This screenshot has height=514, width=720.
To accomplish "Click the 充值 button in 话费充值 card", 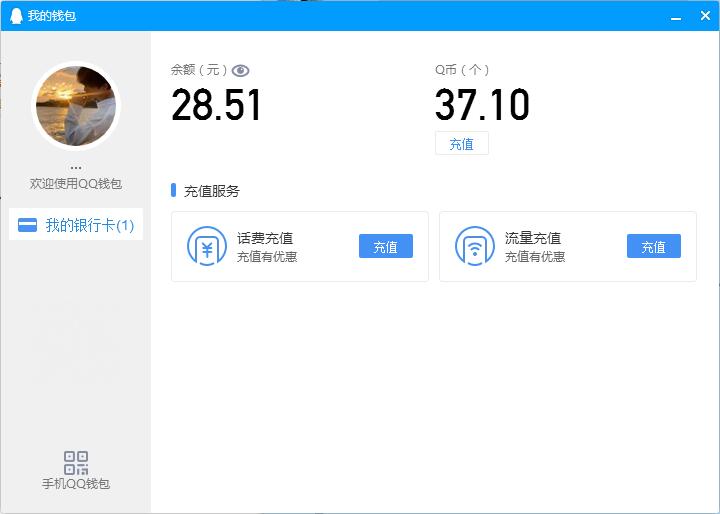I will click(386, 246).
